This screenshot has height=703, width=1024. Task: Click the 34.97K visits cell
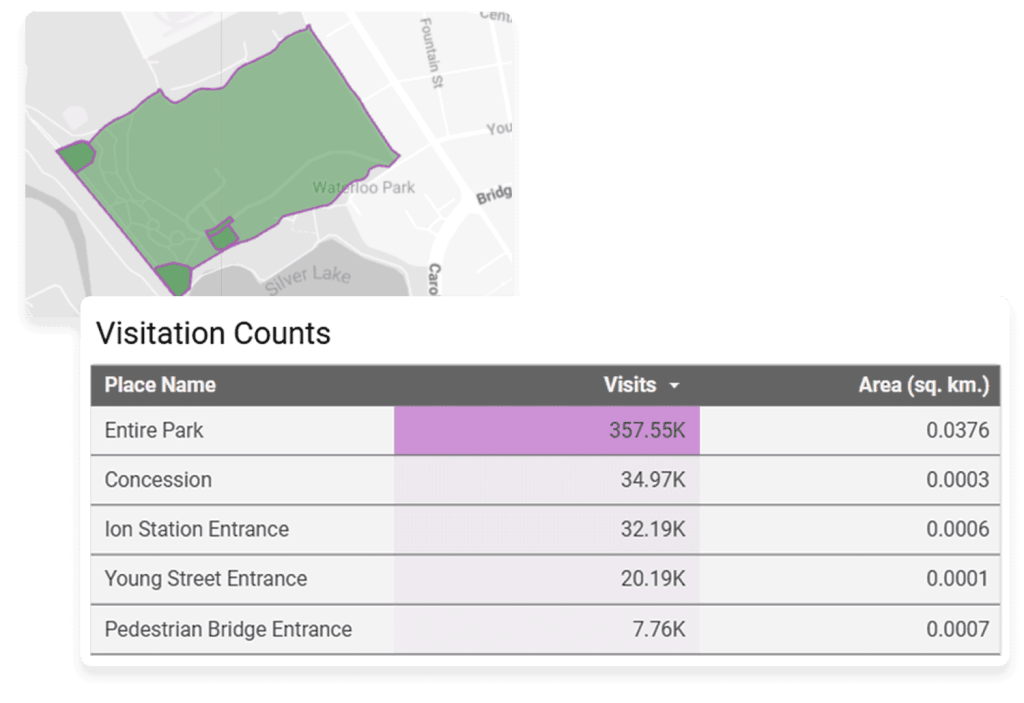652,480
